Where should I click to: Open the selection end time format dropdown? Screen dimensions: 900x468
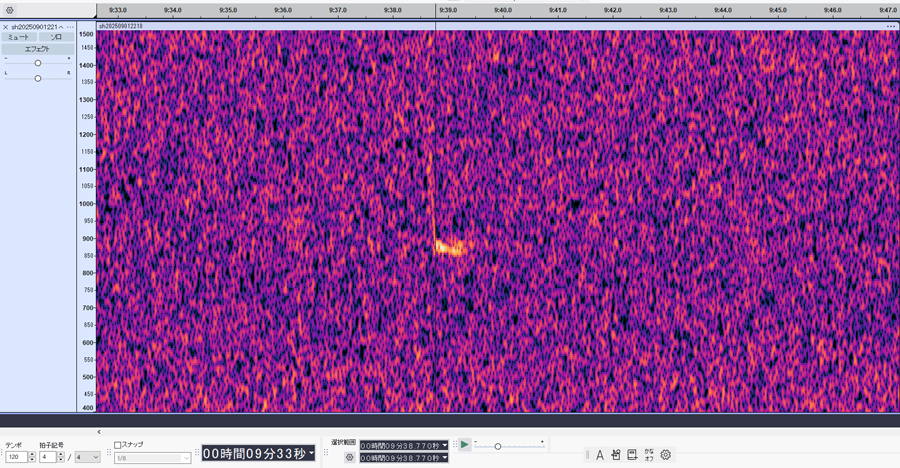445,458
